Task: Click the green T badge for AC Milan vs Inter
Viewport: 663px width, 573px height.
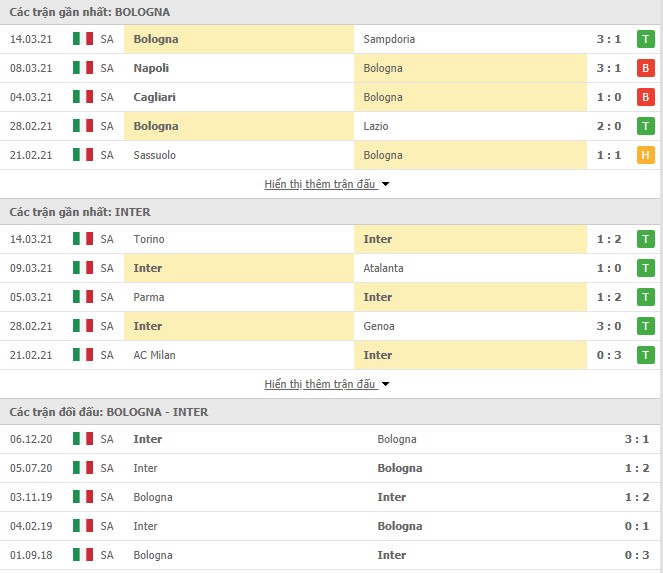Action: coord(645,355)
